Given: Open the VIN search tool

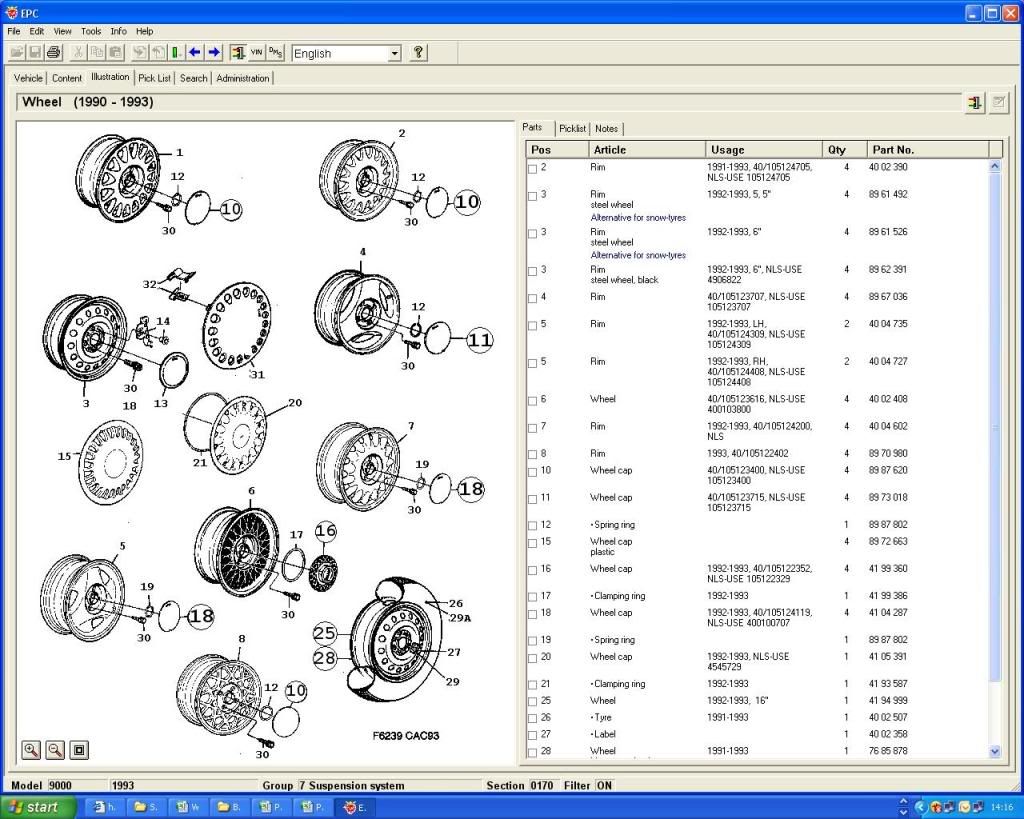Looking at the screenshot, I should pos(257,53).
